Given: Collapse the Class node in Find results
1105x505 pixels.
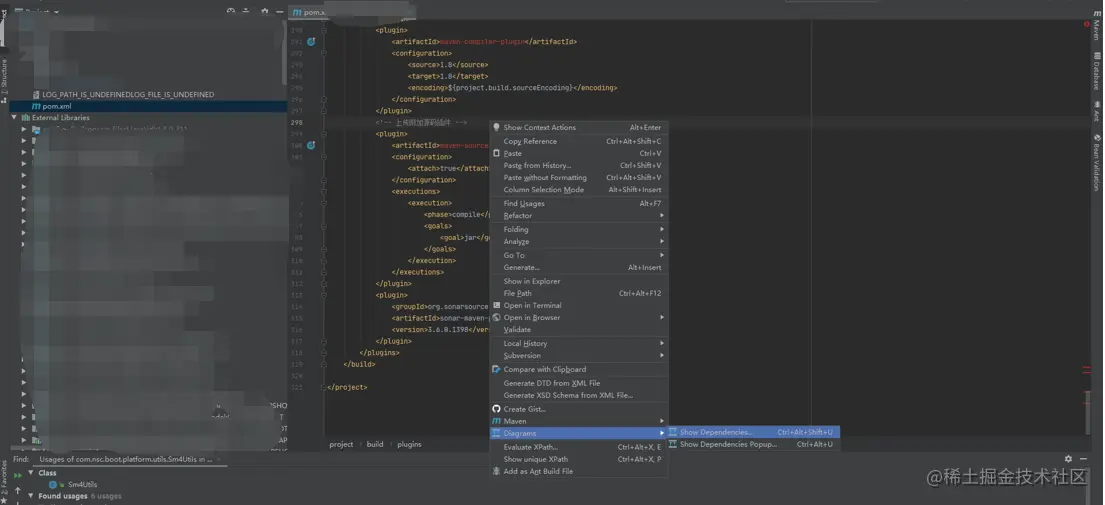Looking at the screenshot, I should pos(31,473).
